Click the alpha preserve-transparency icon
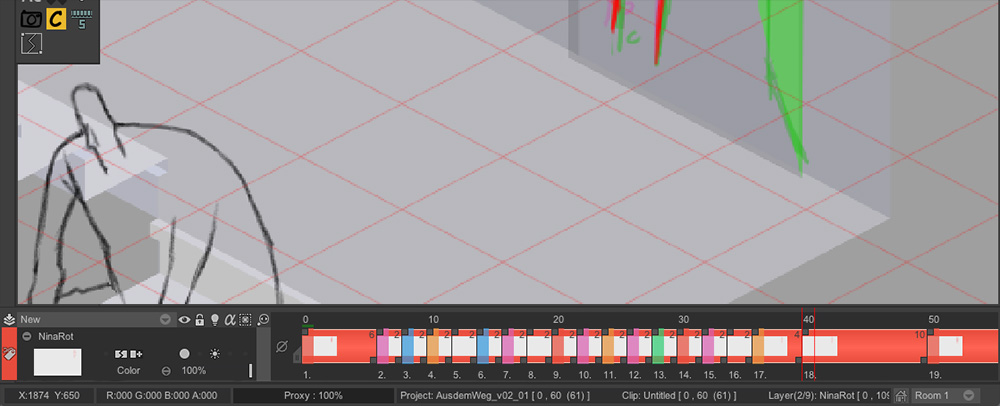This screenshot has width=1000, height=406. click(230, 319)
